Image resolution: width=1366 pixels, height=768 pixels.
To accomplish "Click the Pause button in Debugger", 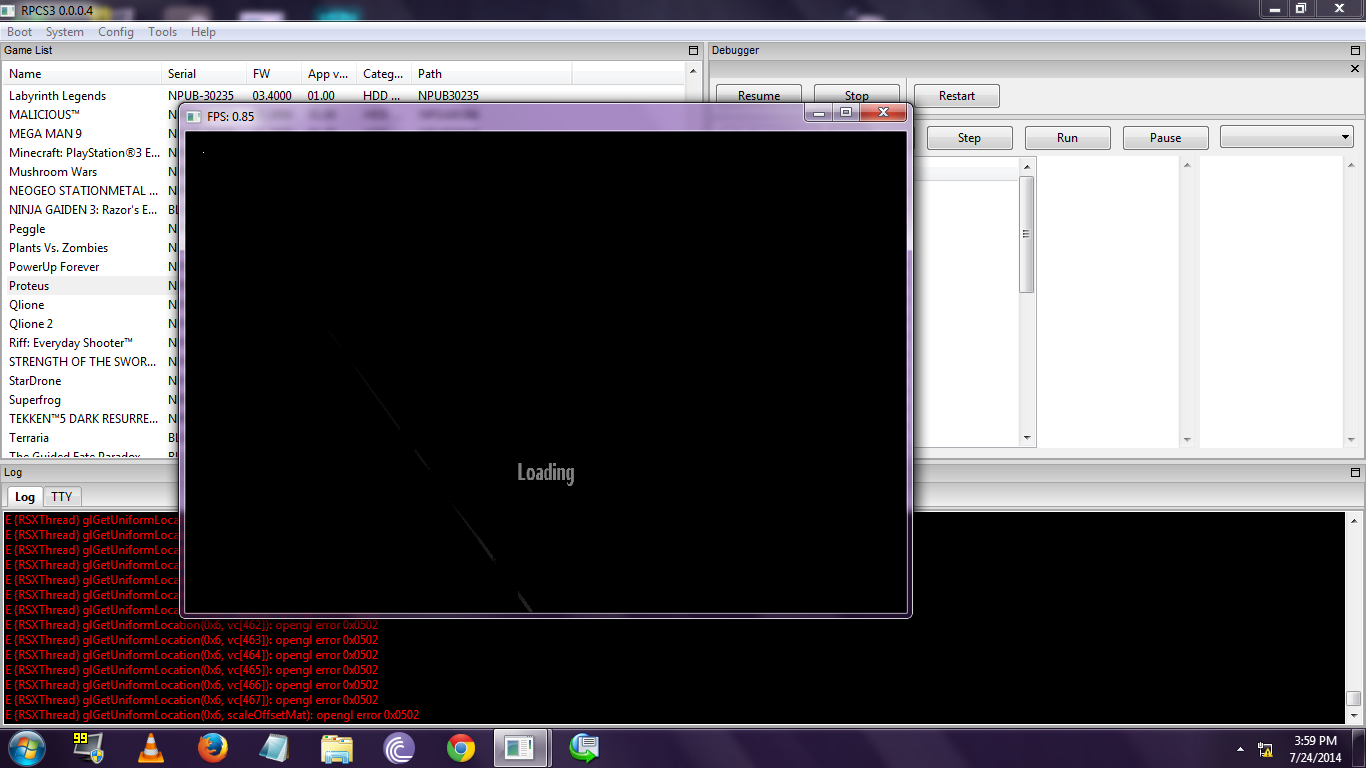I will click(1165, 137).
